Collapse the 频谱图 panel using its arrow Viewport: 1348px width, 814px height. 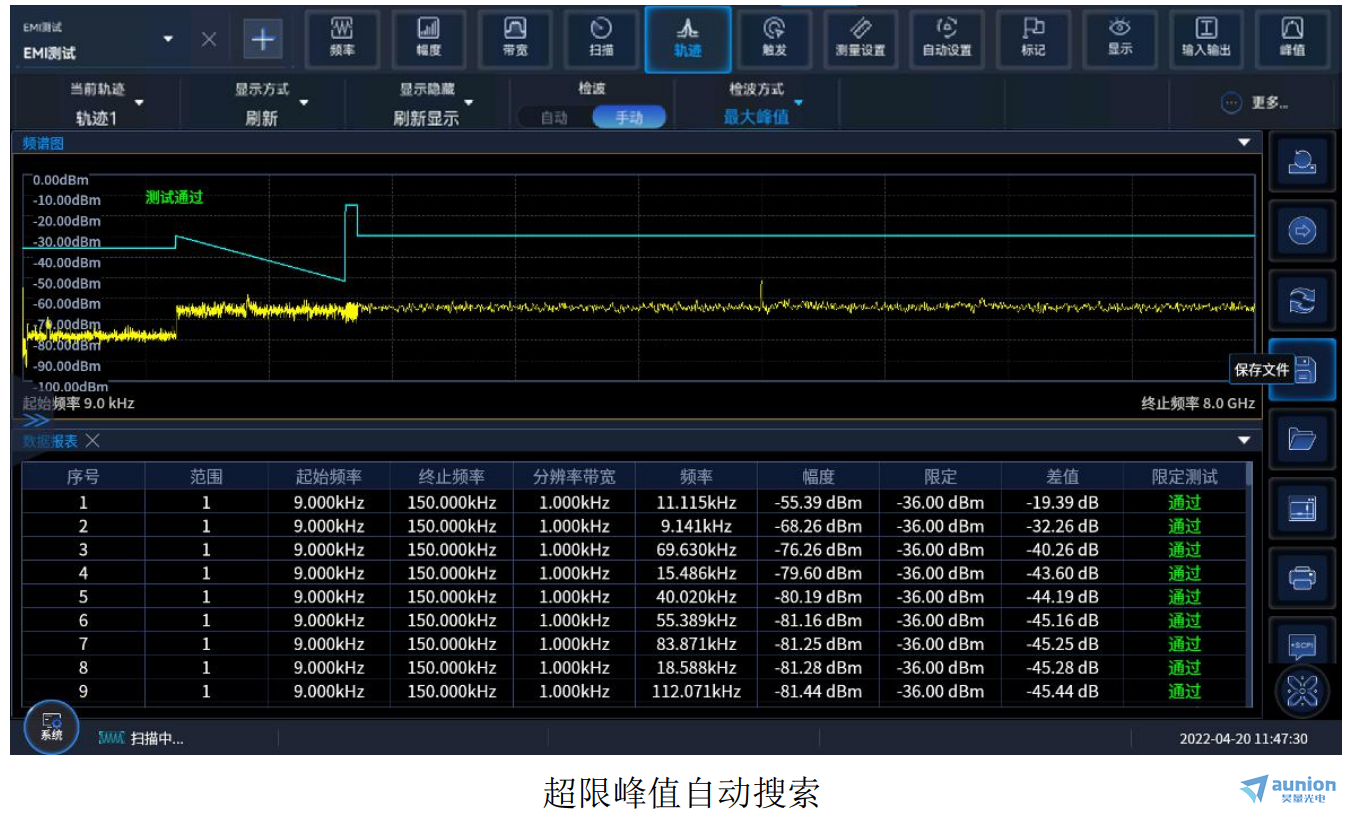click(x=1244, y=143)
